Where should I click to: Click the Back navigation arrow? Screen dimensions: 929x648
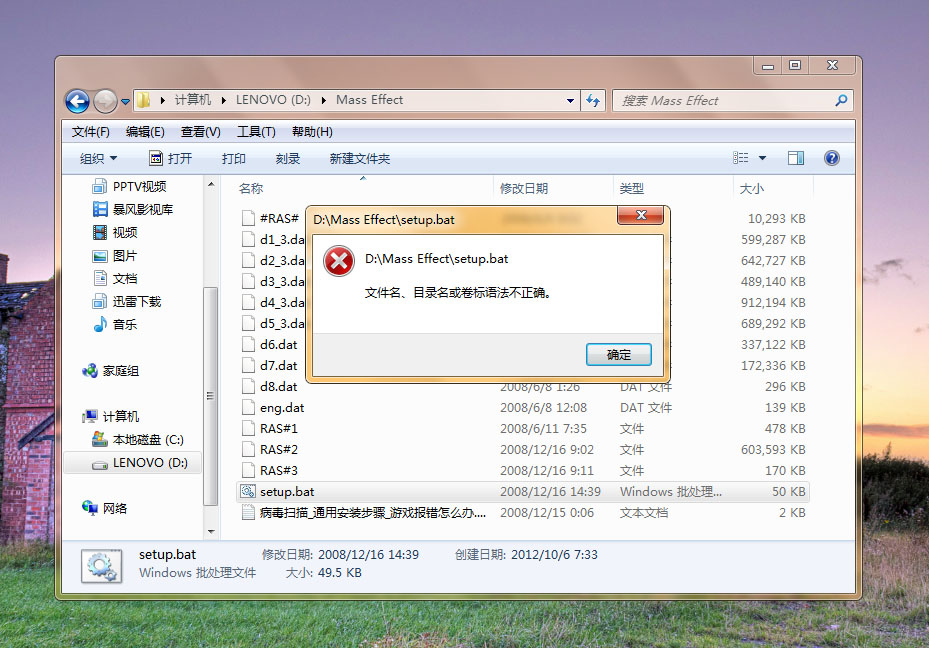tap(77, 101)
